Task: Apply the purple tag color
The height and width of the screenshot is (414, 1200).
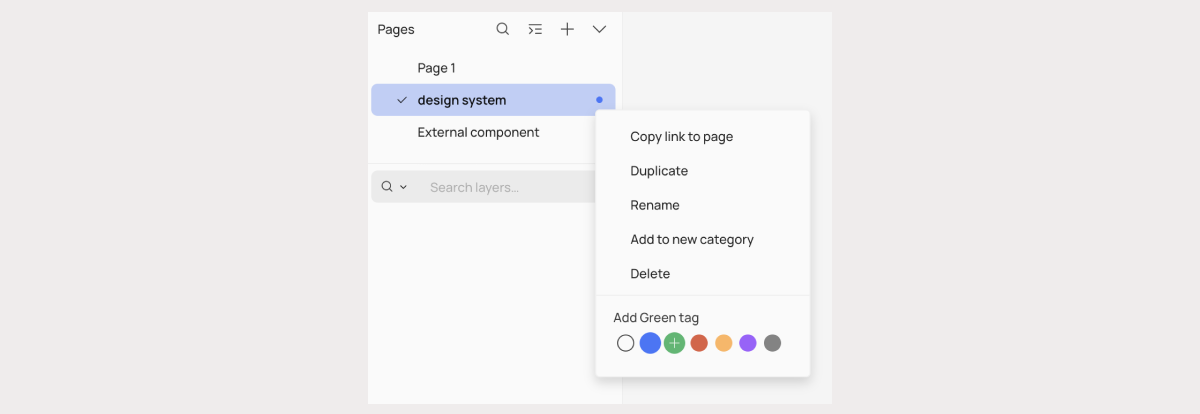Action: coord(748,343)
